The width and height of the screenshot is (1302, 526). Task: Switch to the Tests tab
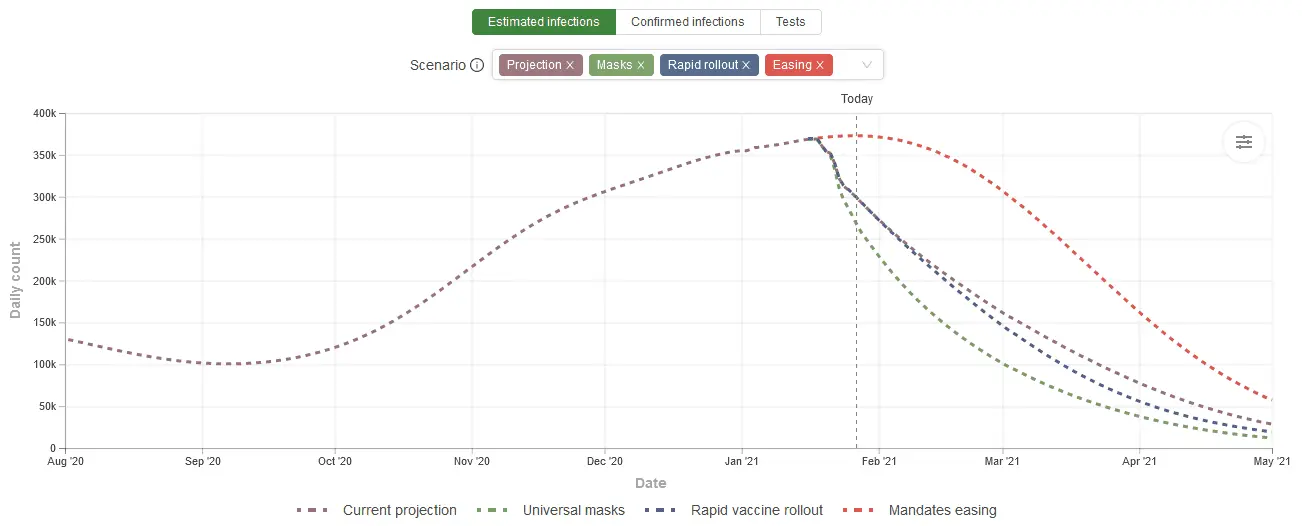(x=791, y=22)
